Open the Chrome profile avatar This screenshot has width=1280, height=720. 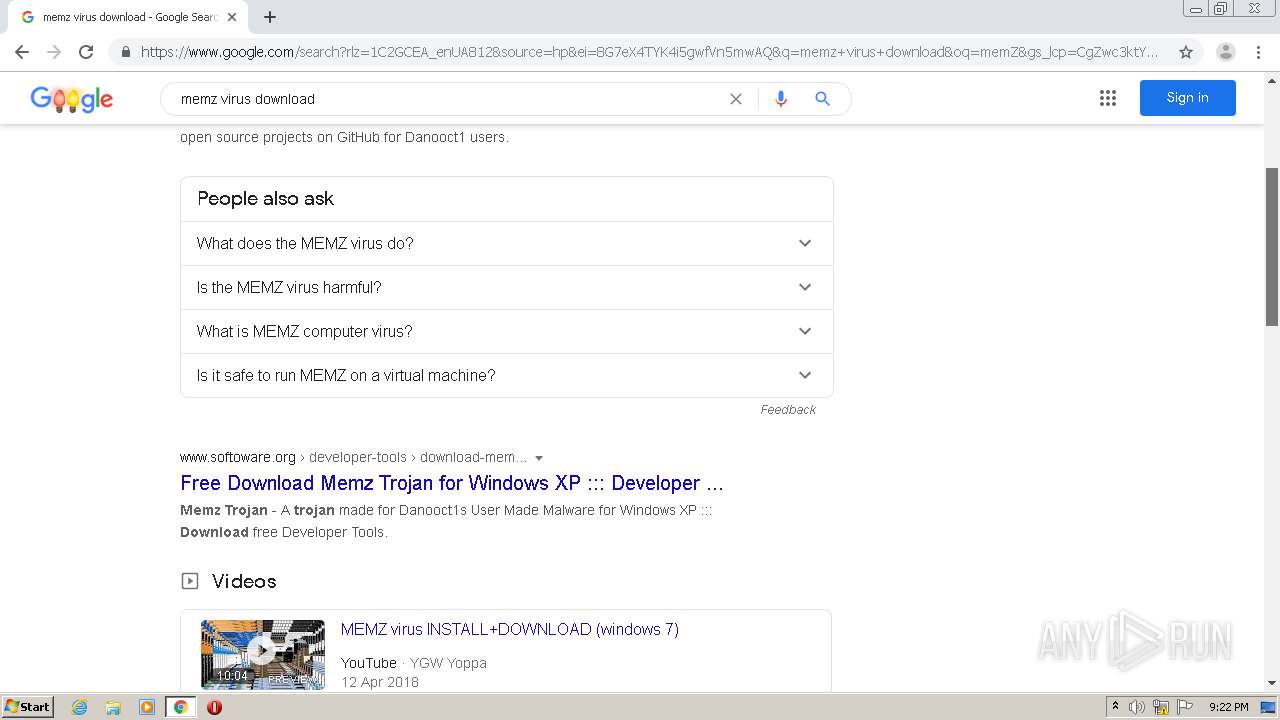[x=1225, y=52]
